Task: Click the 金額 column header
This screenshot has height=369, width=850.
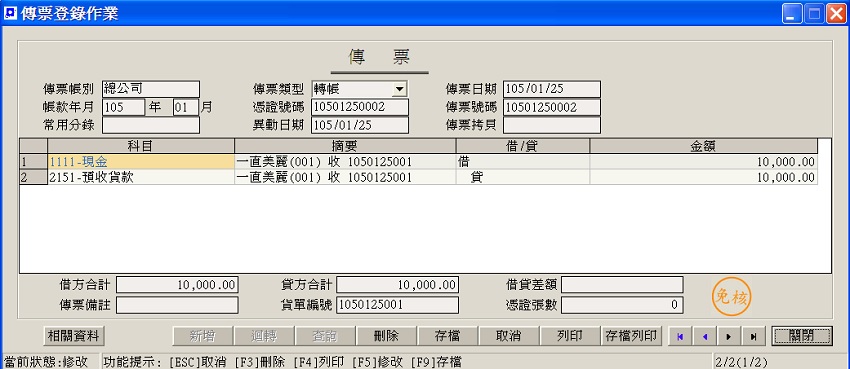Action: [704, 146]
